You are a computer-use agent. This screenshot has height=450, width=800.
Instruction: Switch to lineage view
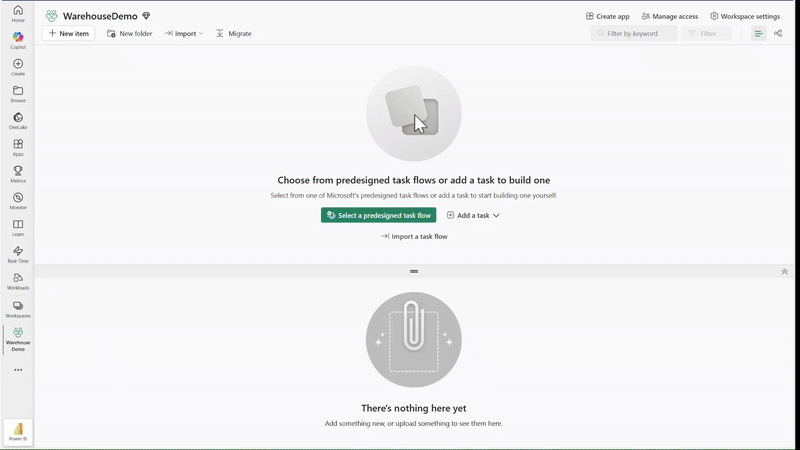(x=778, y=34)
